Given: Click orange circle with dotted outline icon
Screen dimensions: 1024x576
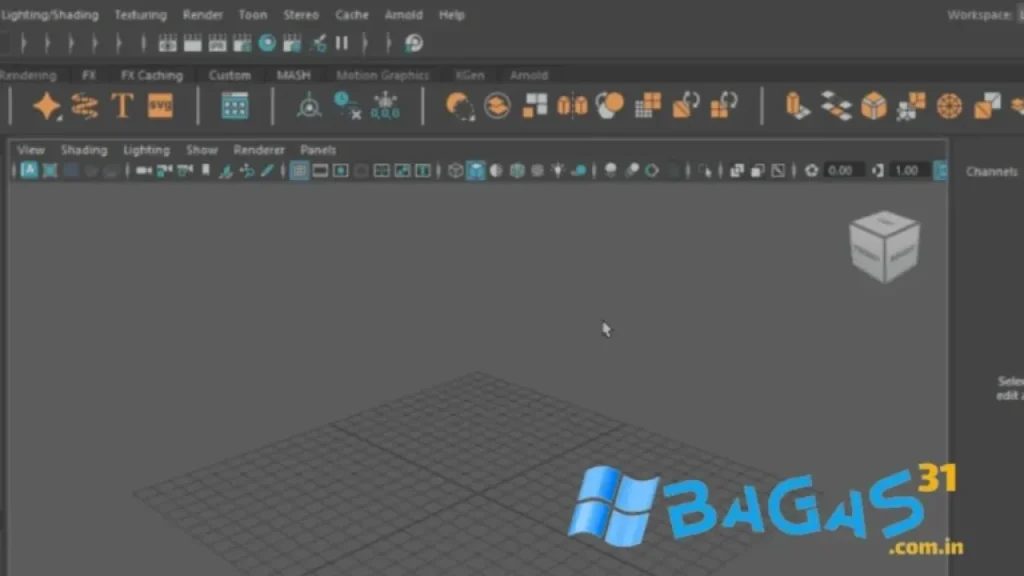Looking at the screenshot, I should coord(460,105).
